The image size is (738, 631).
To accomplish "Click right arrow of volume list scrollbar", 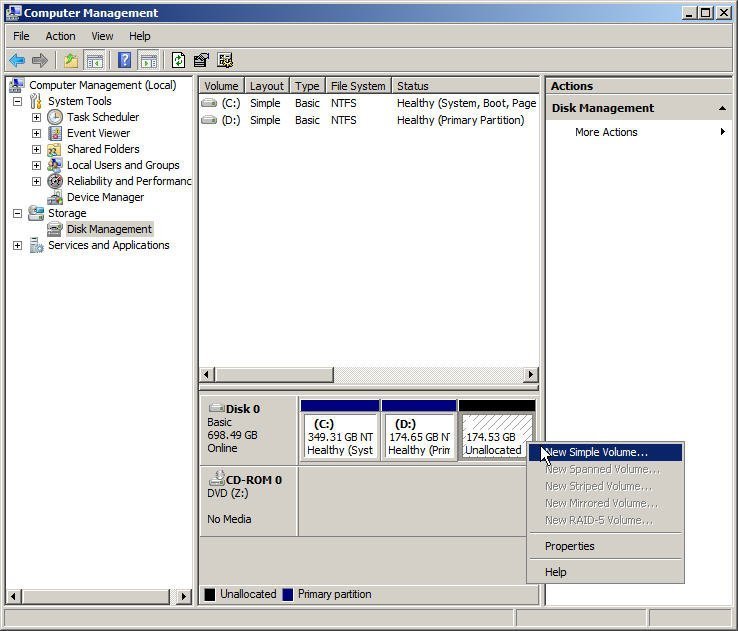I will [530, 375].
